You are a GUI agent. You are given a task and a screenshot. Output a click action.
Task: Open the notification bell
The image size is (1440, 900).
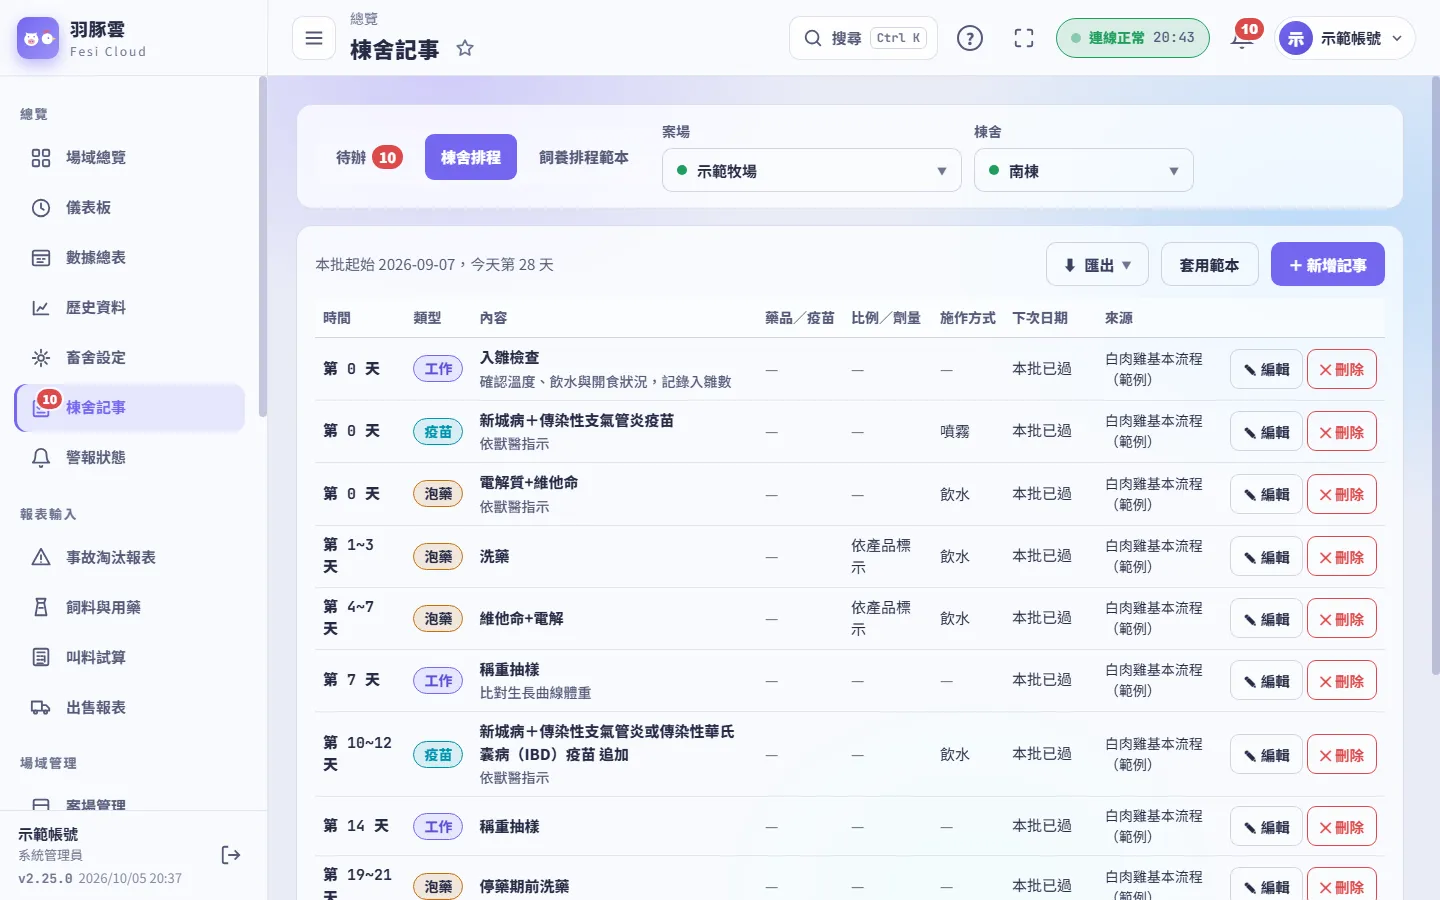(x=1242, y=38)
